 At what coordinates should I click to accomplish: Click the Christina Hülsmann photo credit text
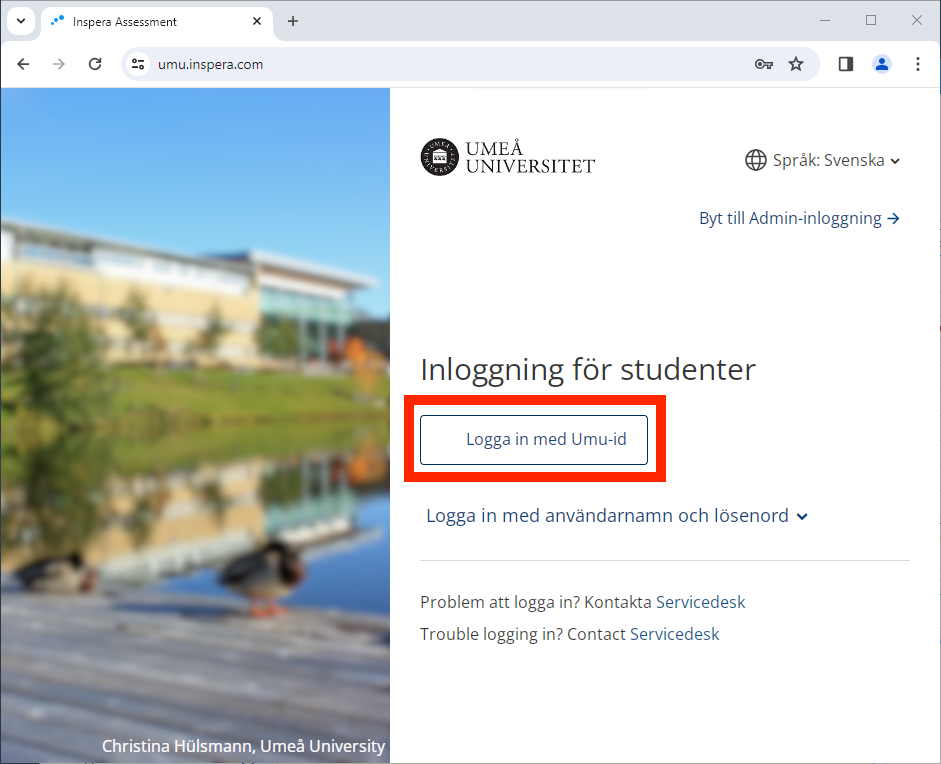click(x=243, y=746)
